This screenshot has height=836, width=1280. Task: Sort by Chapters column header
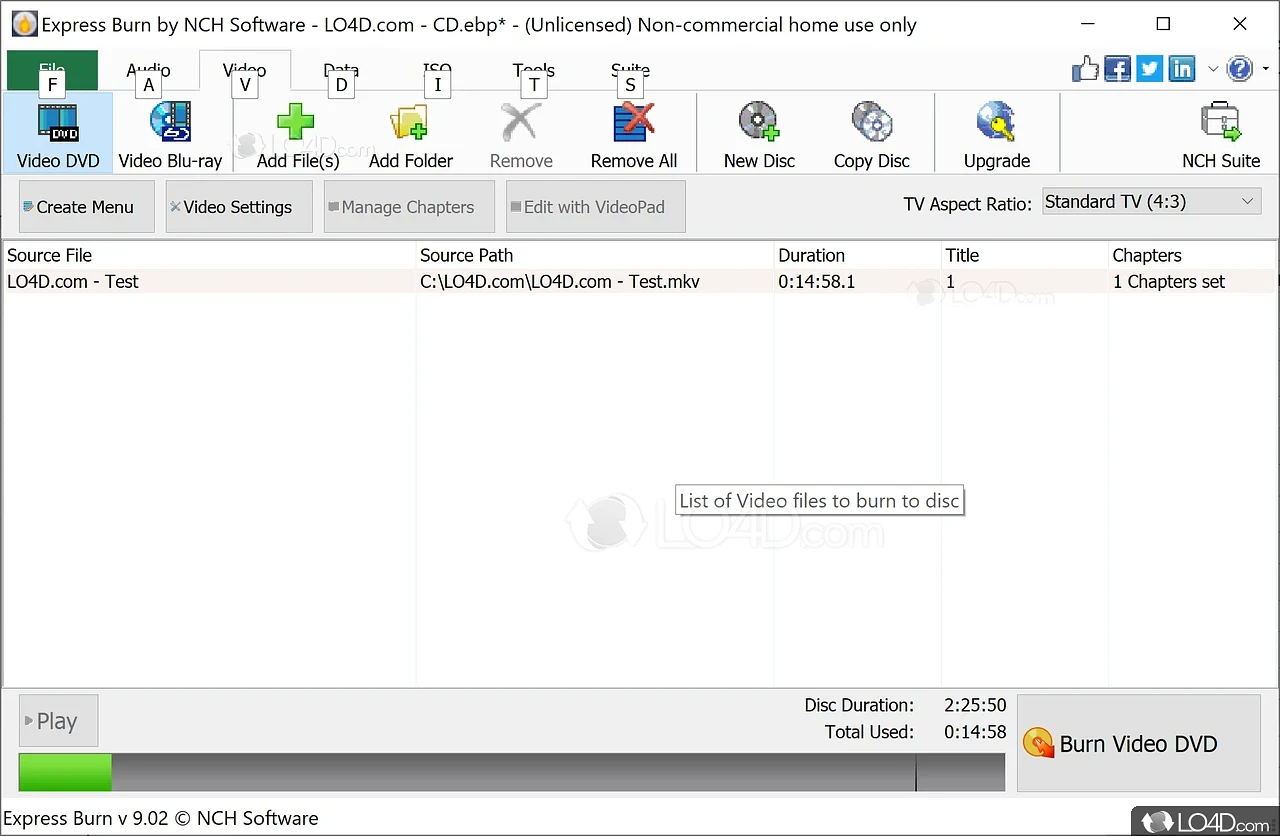point(1192,256)
